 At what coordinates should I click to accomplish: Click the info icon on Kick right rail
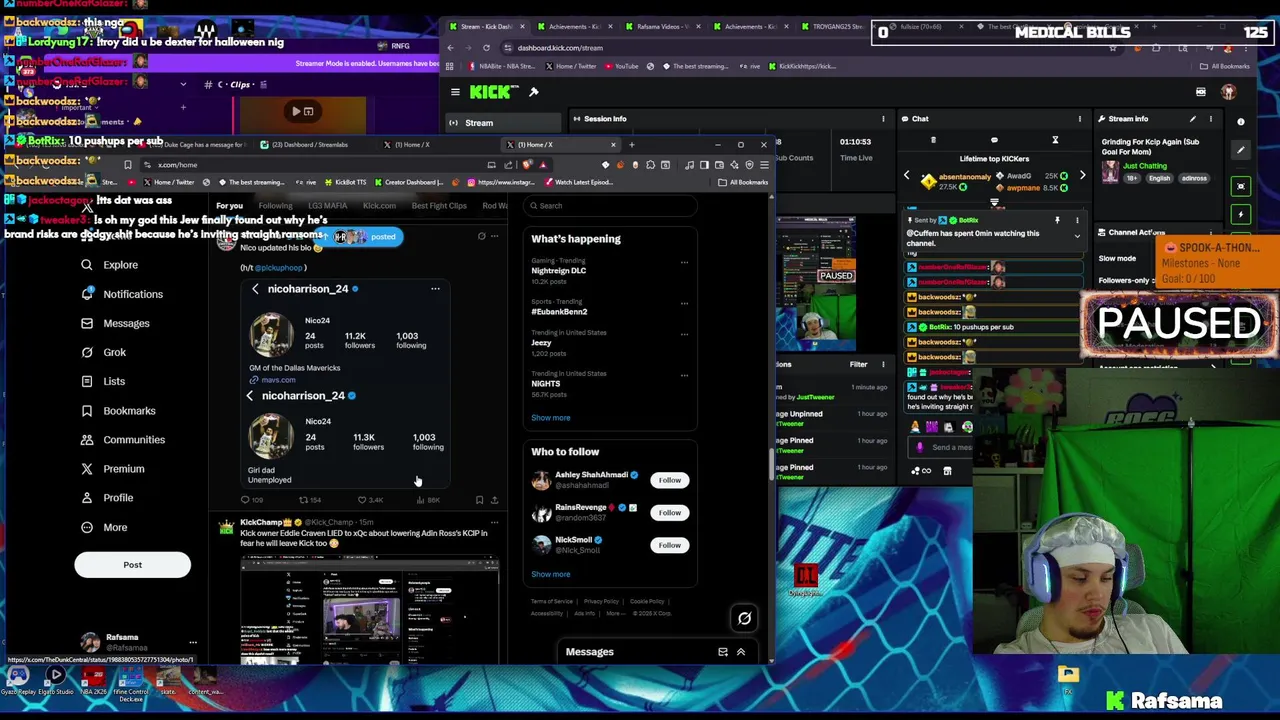[1241, 122]
